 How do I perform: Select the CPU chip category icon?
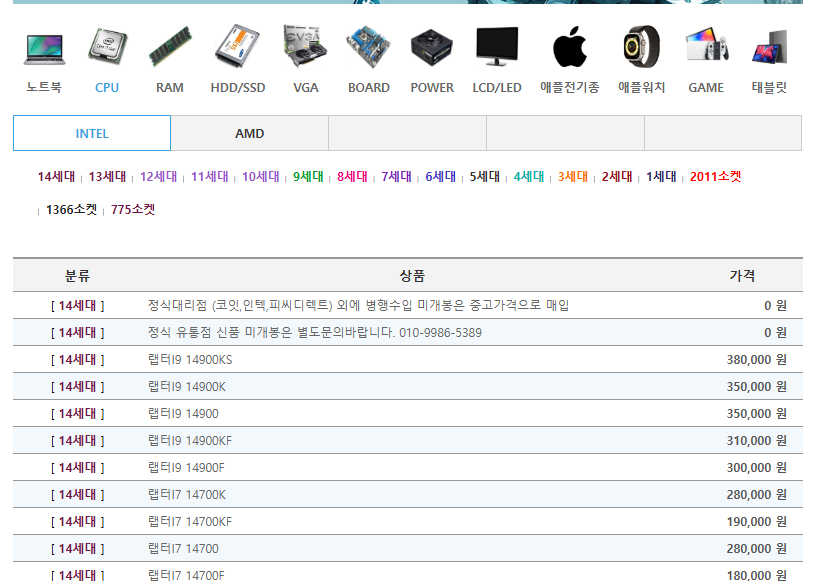[x=107, y=47]
